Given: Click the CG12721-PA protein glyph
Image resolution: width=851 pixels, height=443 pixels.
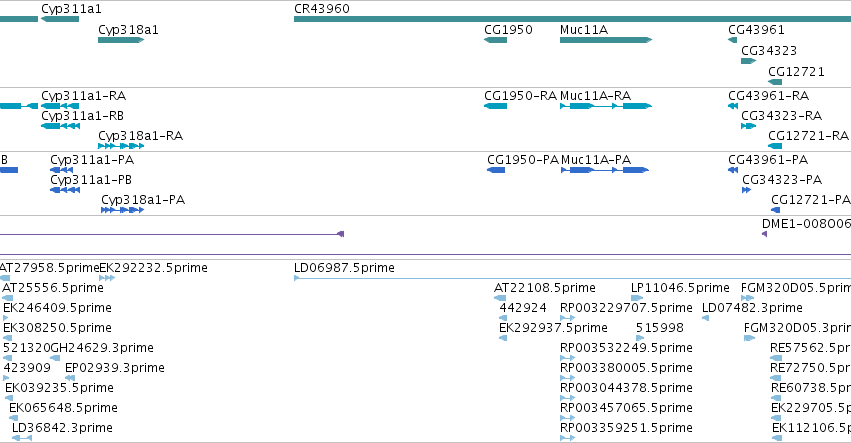Looking at the screenshot, I should [776, 210].
